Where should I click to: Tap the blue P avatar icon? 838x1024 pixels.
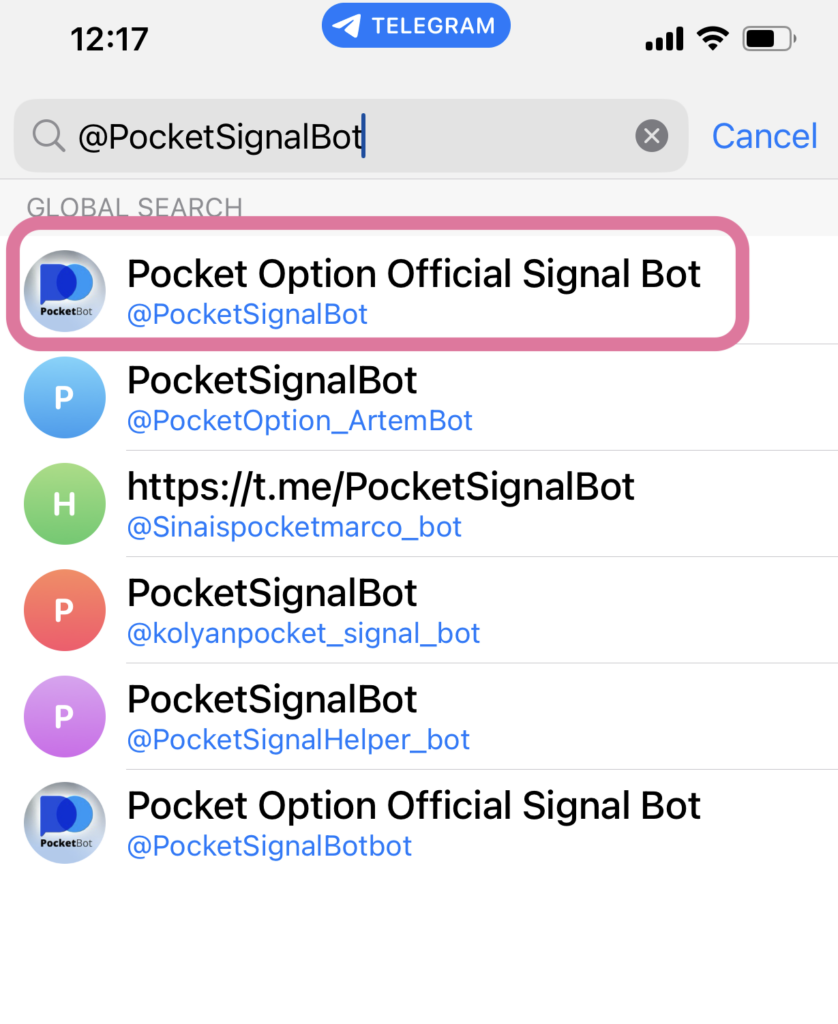click(65, 397)
